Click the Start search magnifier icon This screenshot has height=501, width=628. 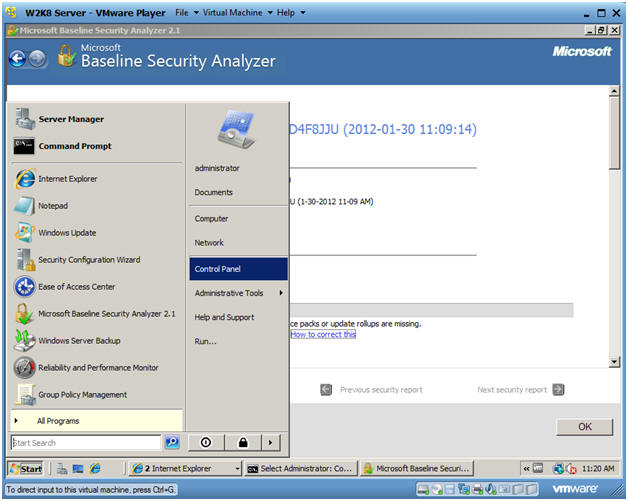point(172,443)
